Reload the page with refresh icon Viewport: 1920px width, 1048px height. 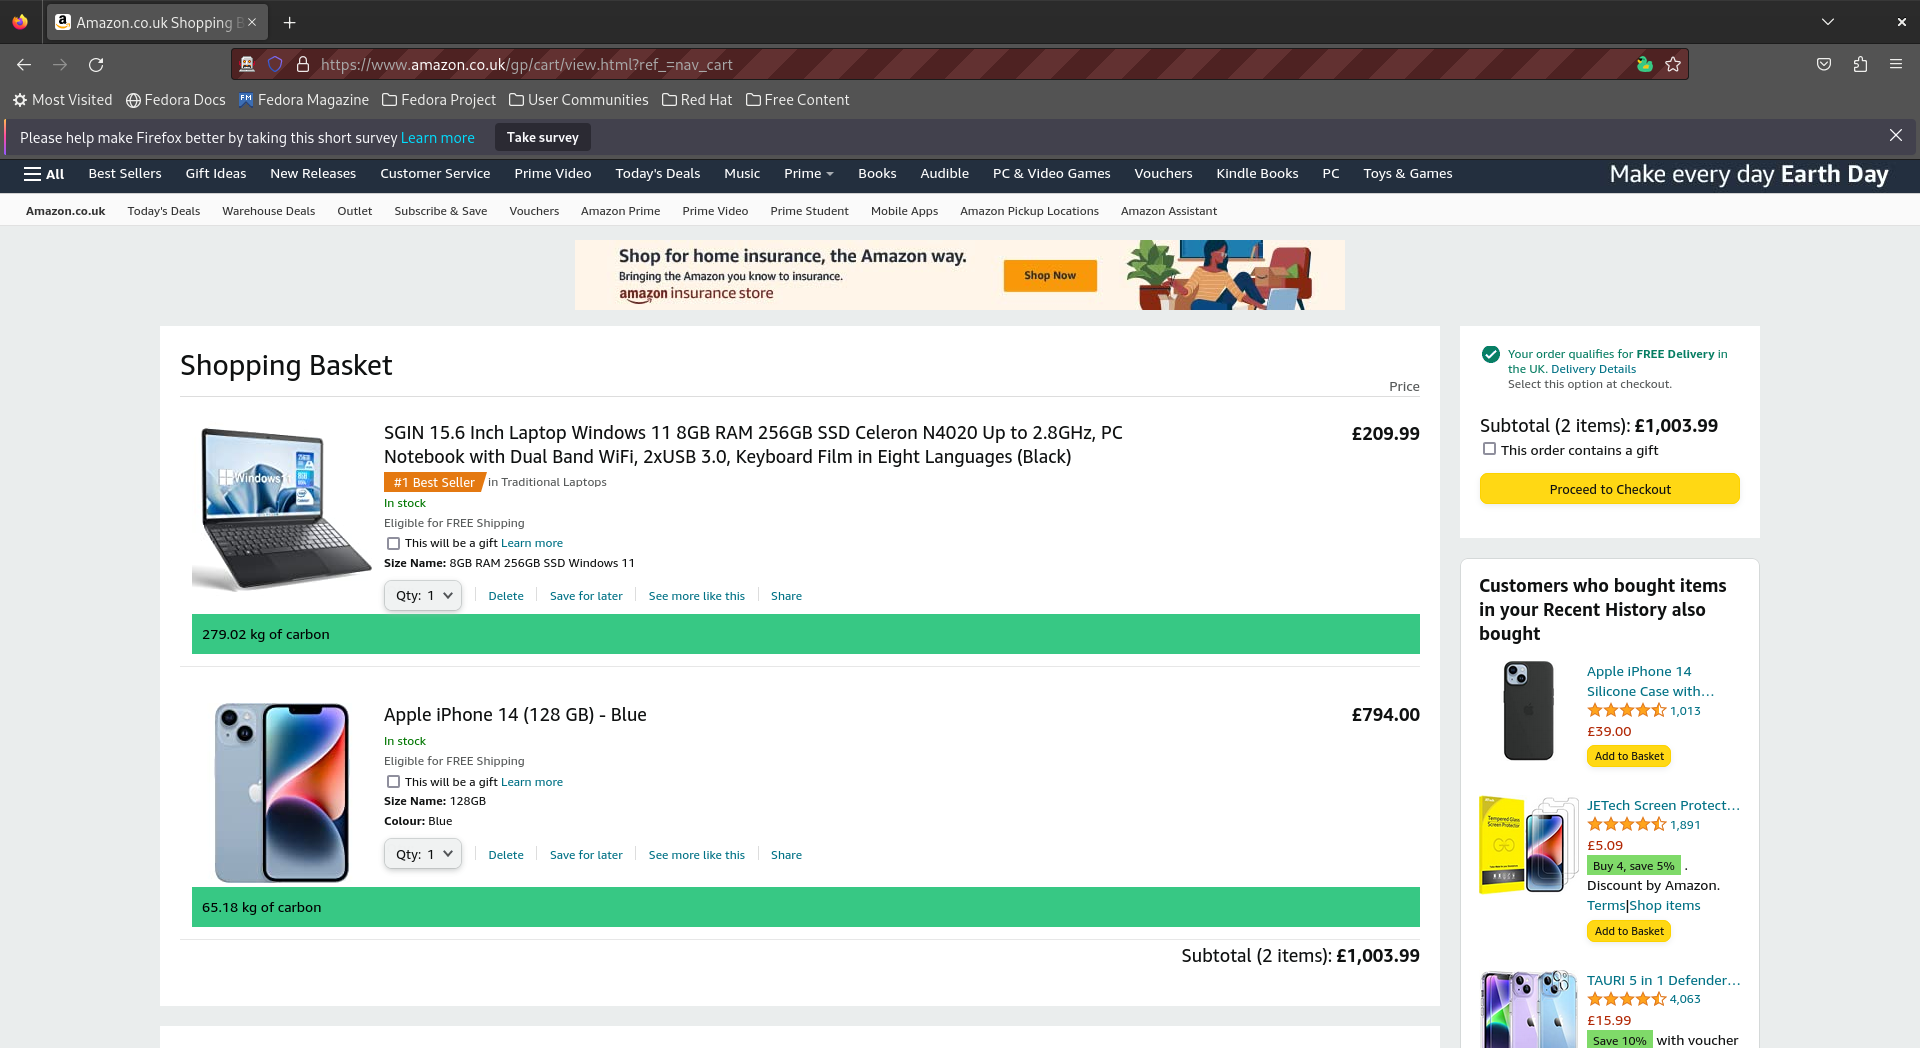coord(96,64)
